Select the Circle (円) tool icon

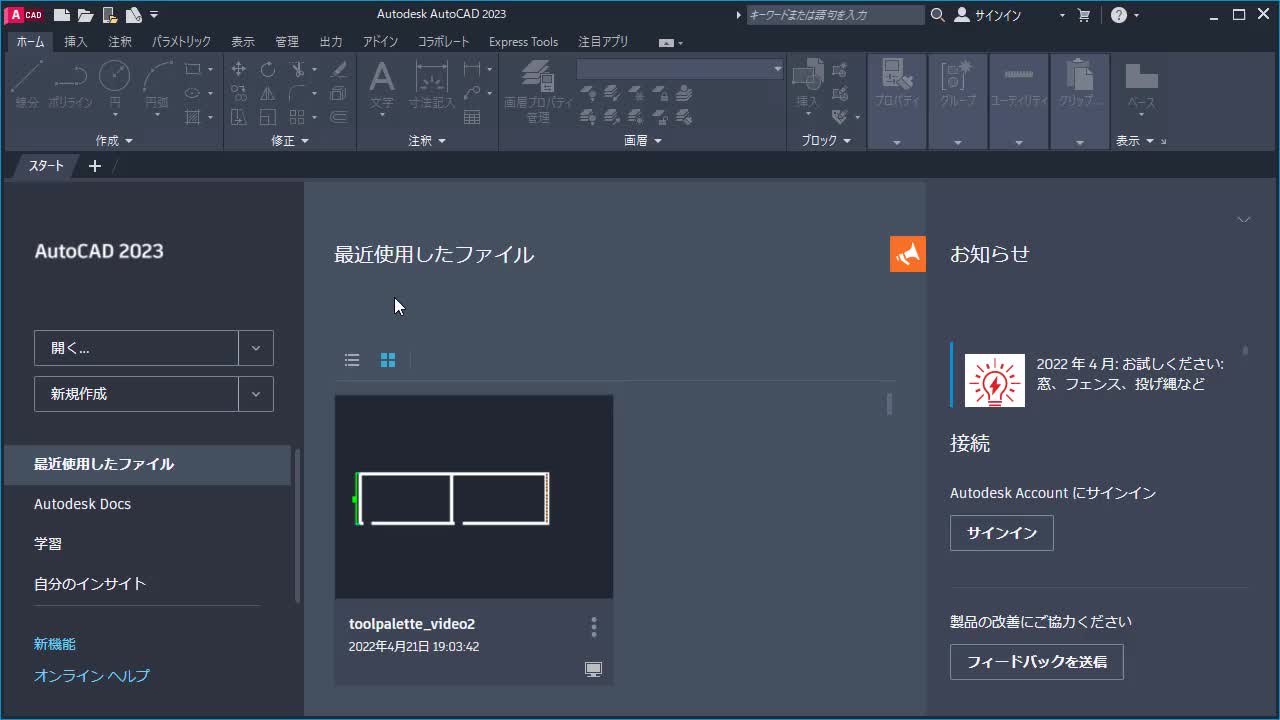pos(114,76)
